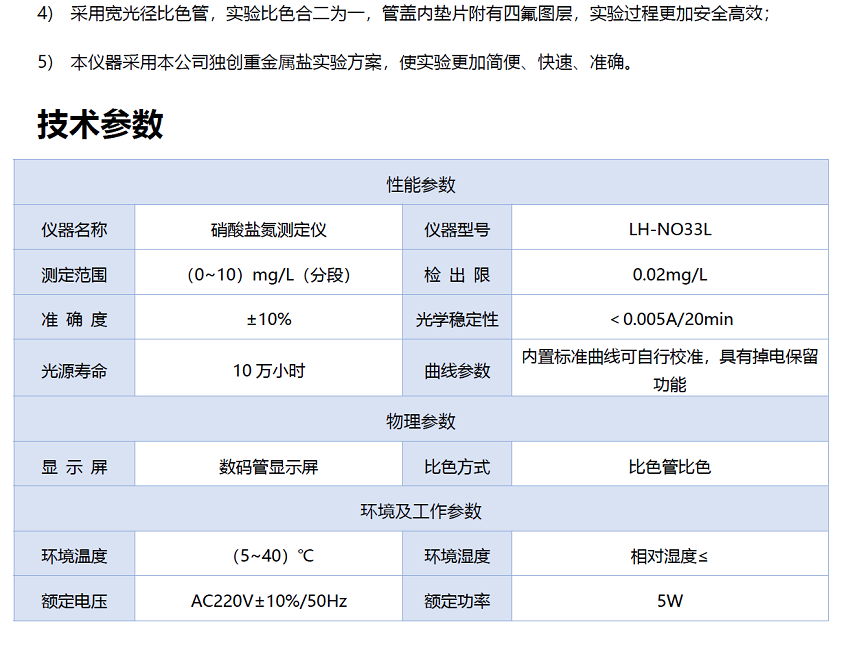Click the '10万小时' value cell
The width and height of the screenshot is (850, 648).
coord(268,368)
